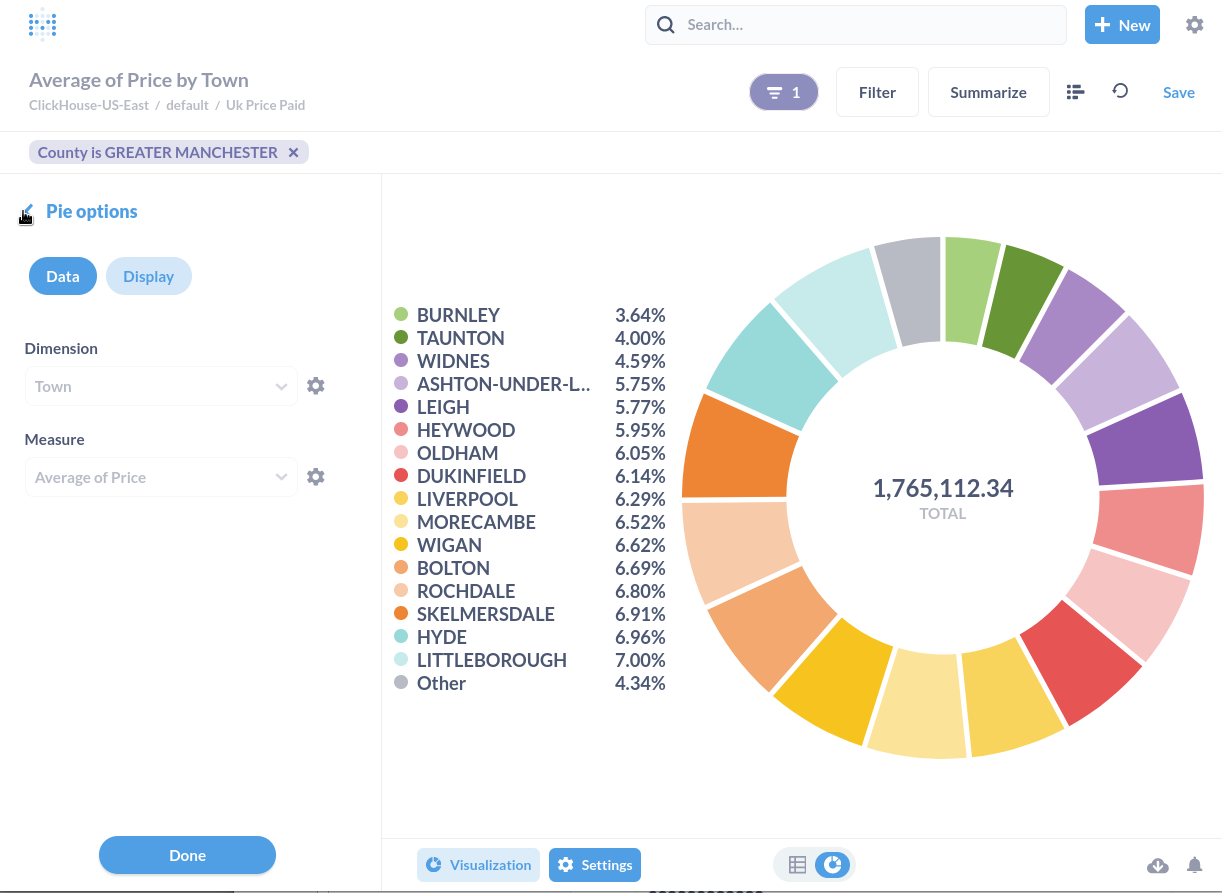Open settings gear for Average of Price measure
This screenshot has width=1222, height=893.
pyautogui.click(x=315, y=476)
